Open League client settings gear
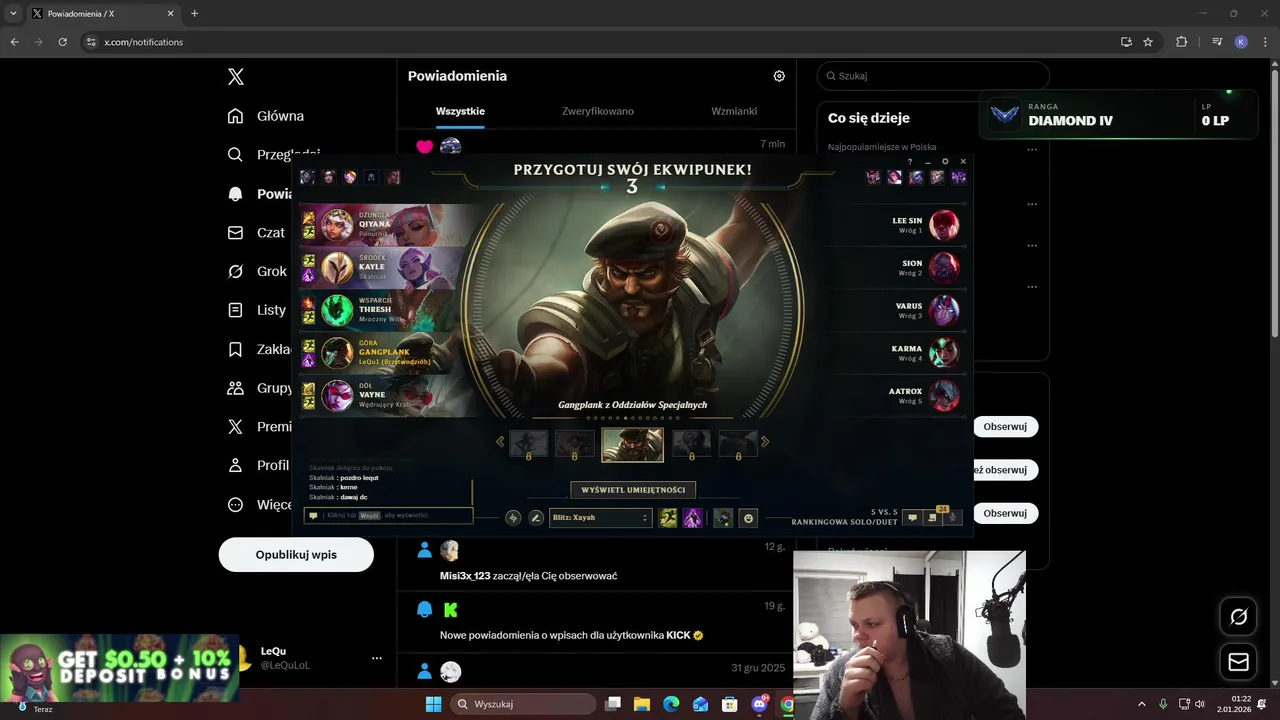This screenshot has width=1280, height=720. click(946, 161)
